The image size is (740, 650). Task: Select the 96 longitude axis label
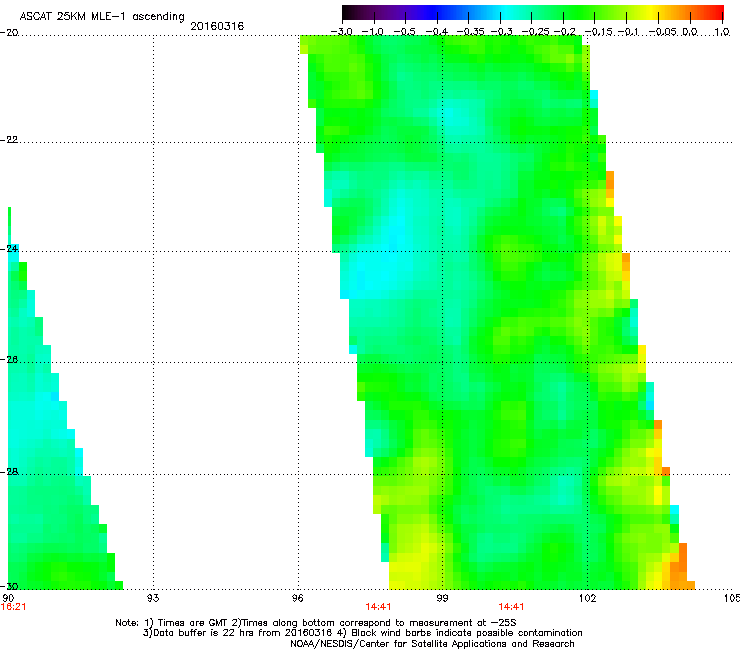[298, 598]
